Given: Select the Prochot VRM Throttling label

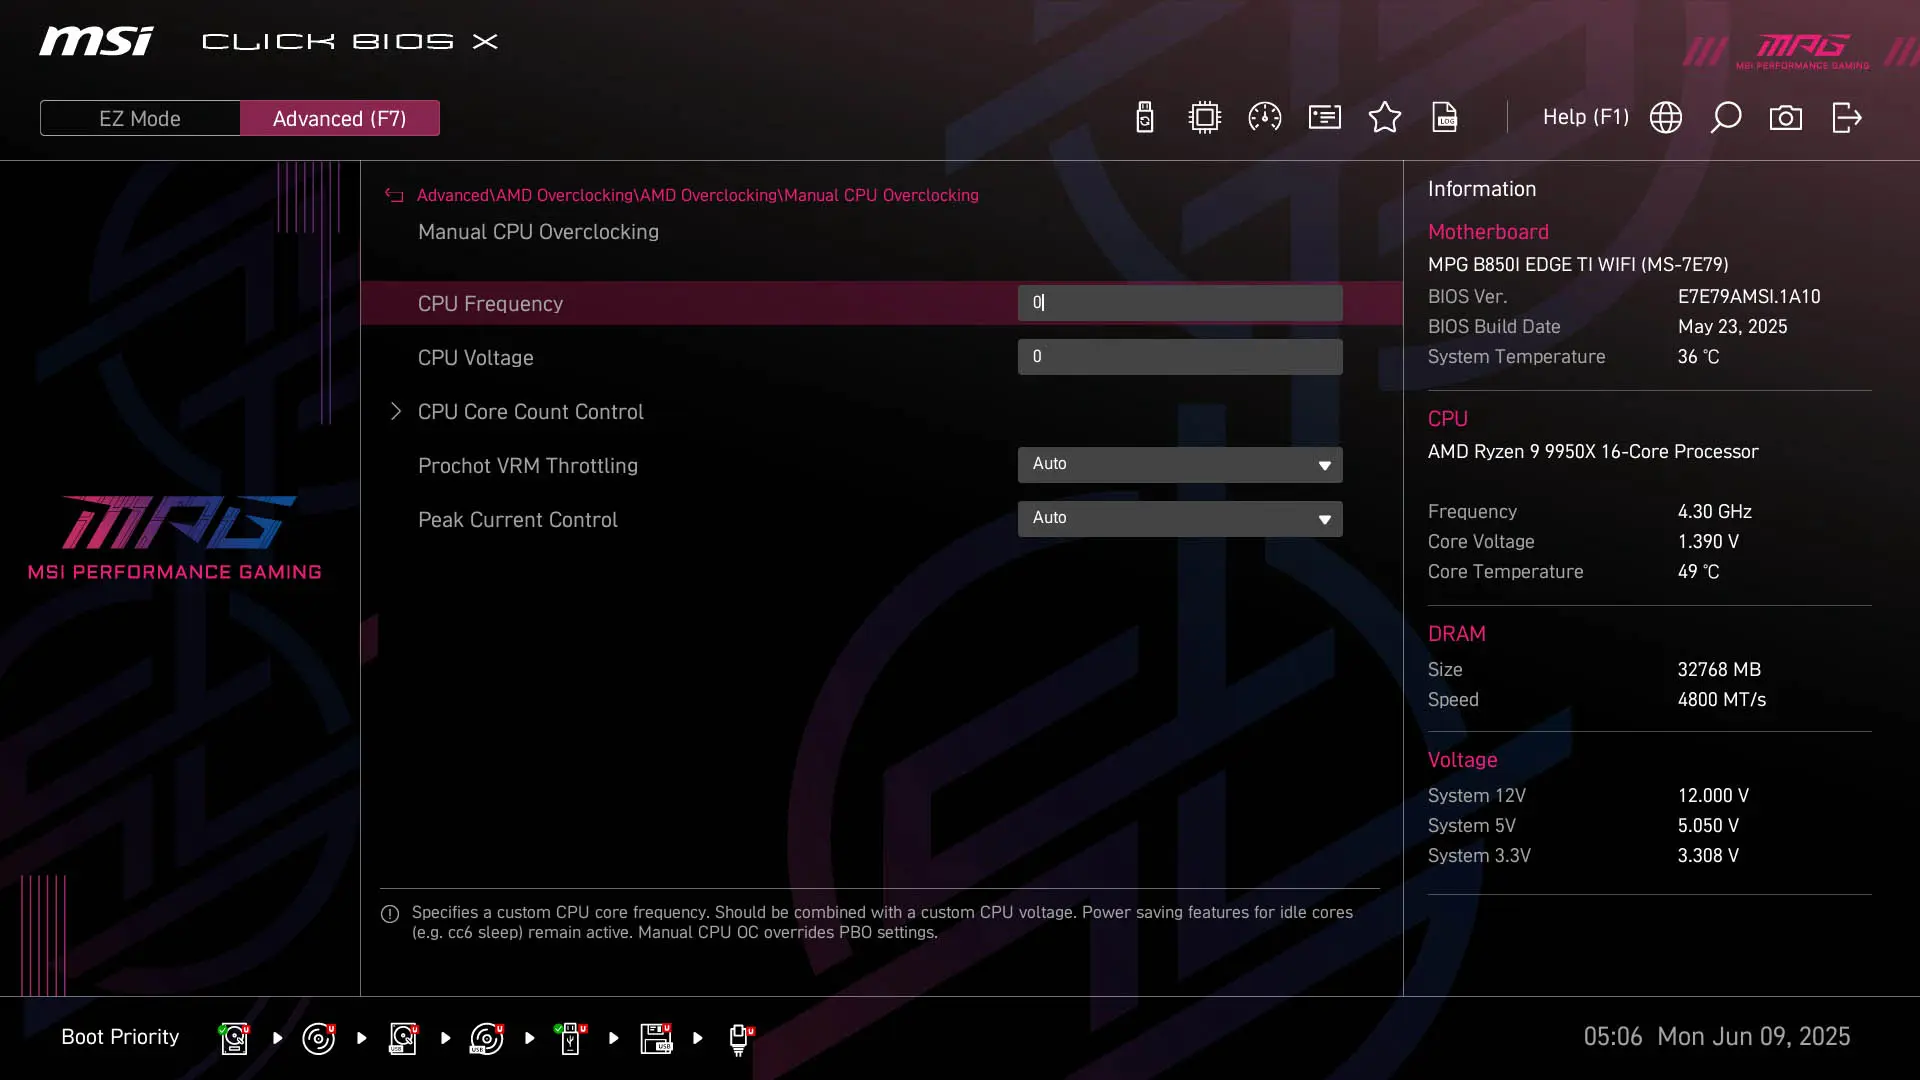Looking at the screenshot, I should click(x=528, y=466).
